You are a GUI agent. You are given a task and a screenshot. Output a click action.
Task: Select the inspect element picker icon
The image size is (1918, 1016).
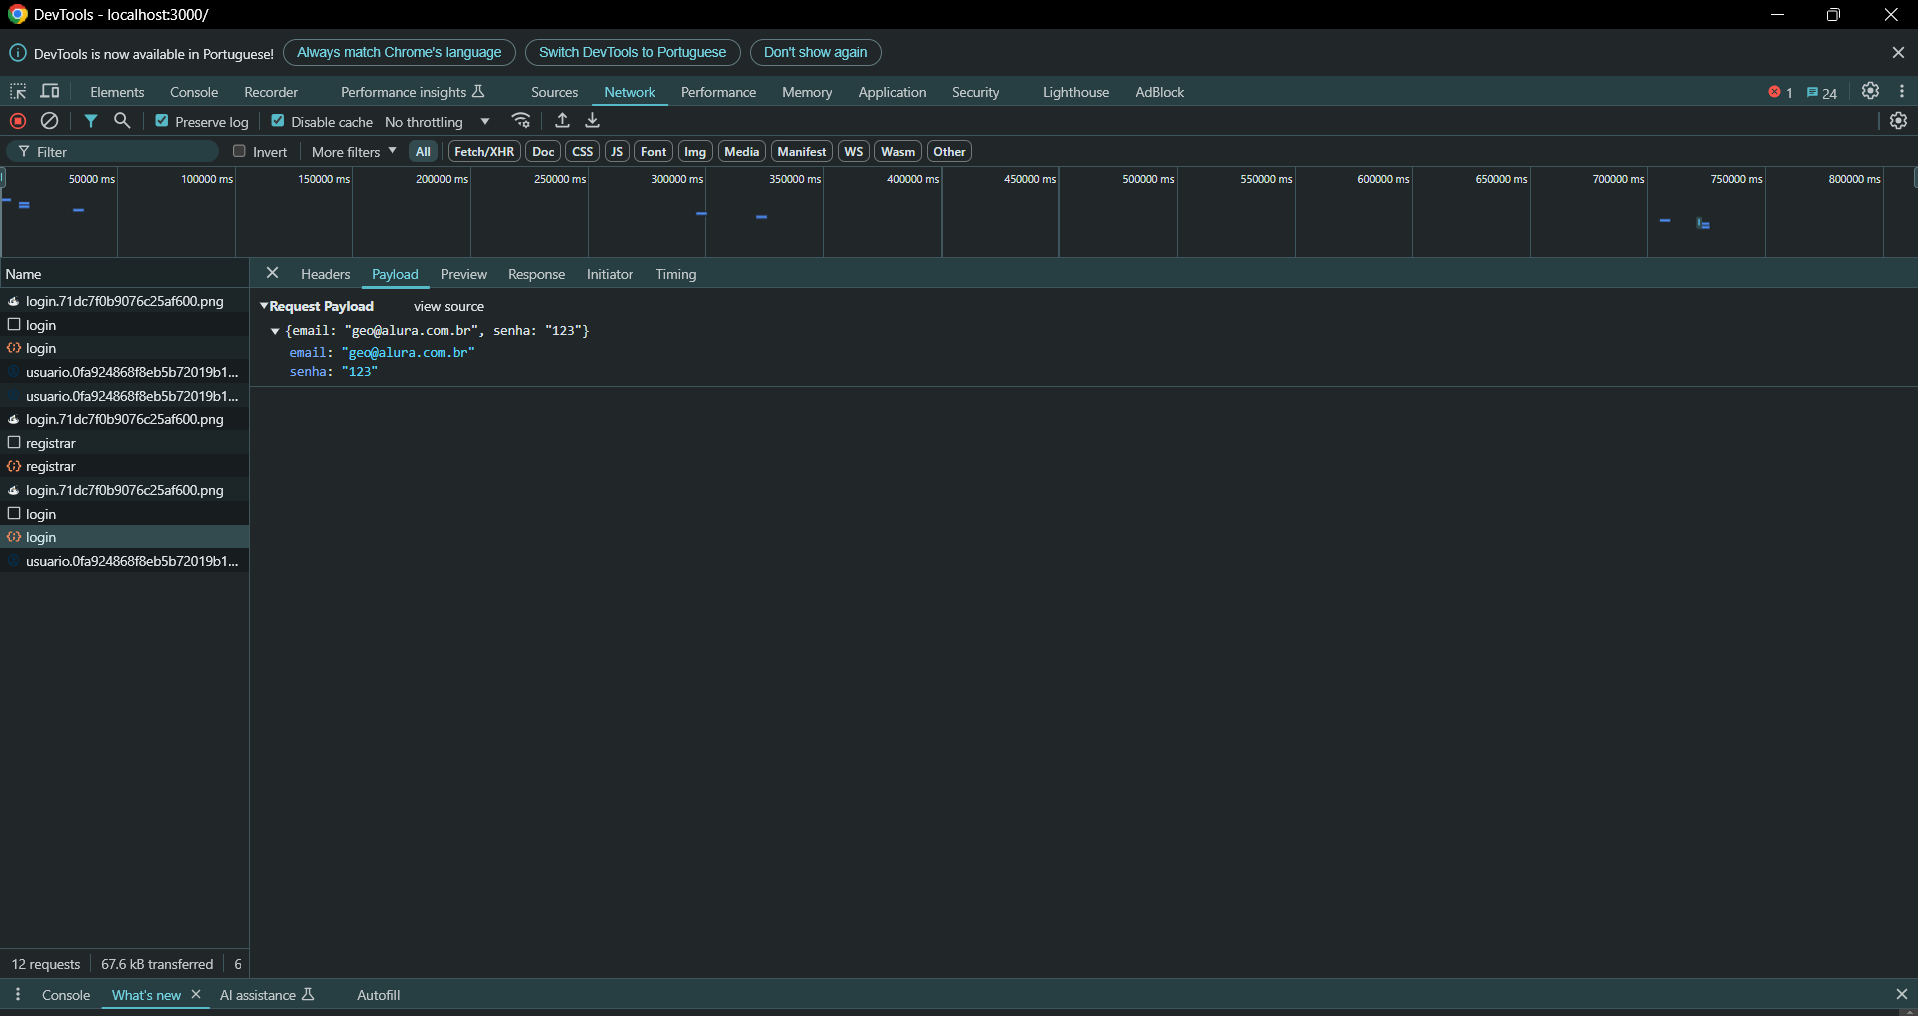(x=18, y=91)
